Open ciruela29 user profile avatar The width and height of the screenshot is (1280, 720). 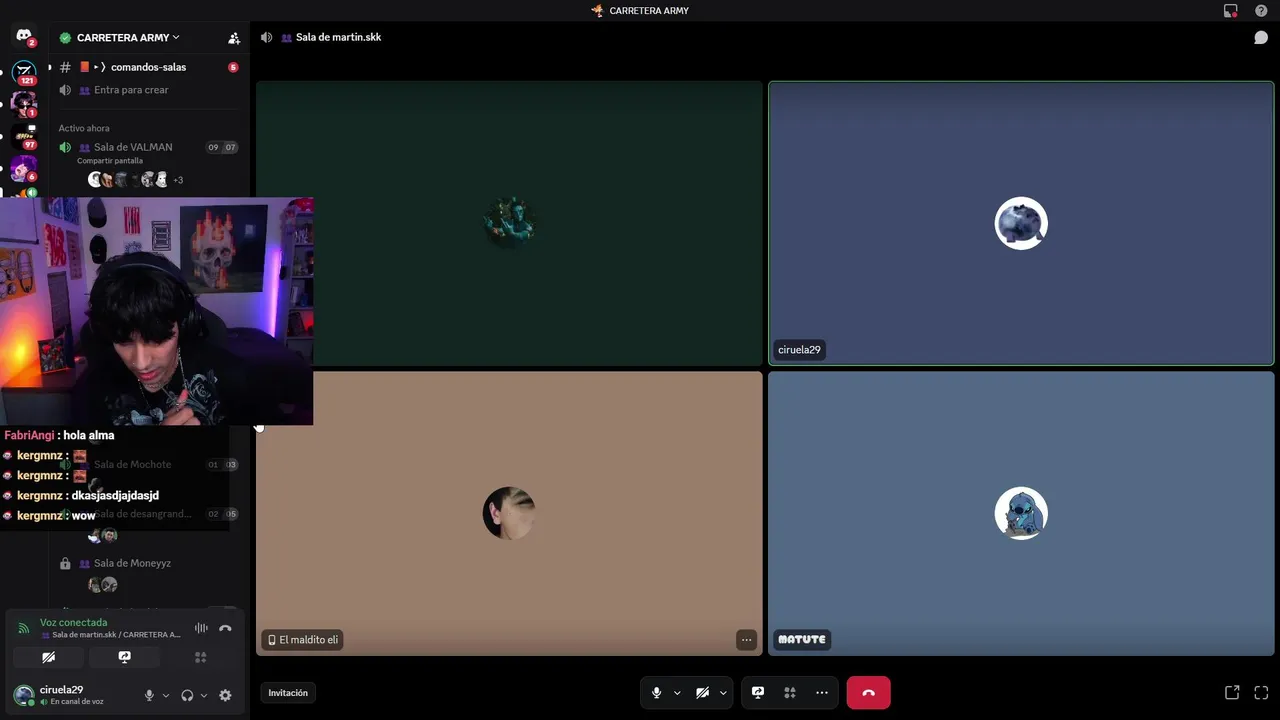[24, 695]
